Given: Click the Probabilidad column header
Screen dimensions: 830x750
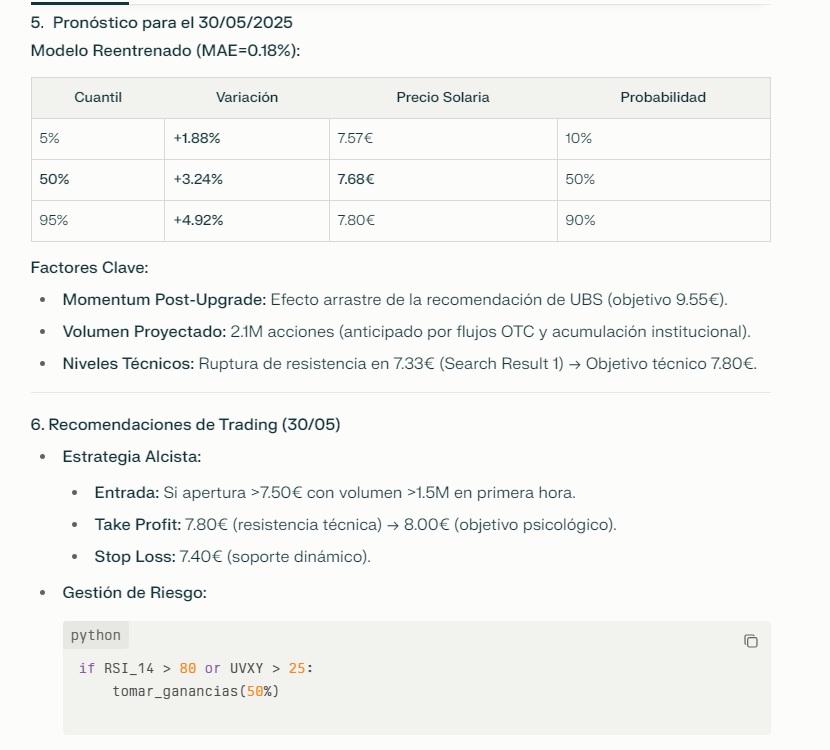Looking at the screenshot, I should click(x=663, y=97).
